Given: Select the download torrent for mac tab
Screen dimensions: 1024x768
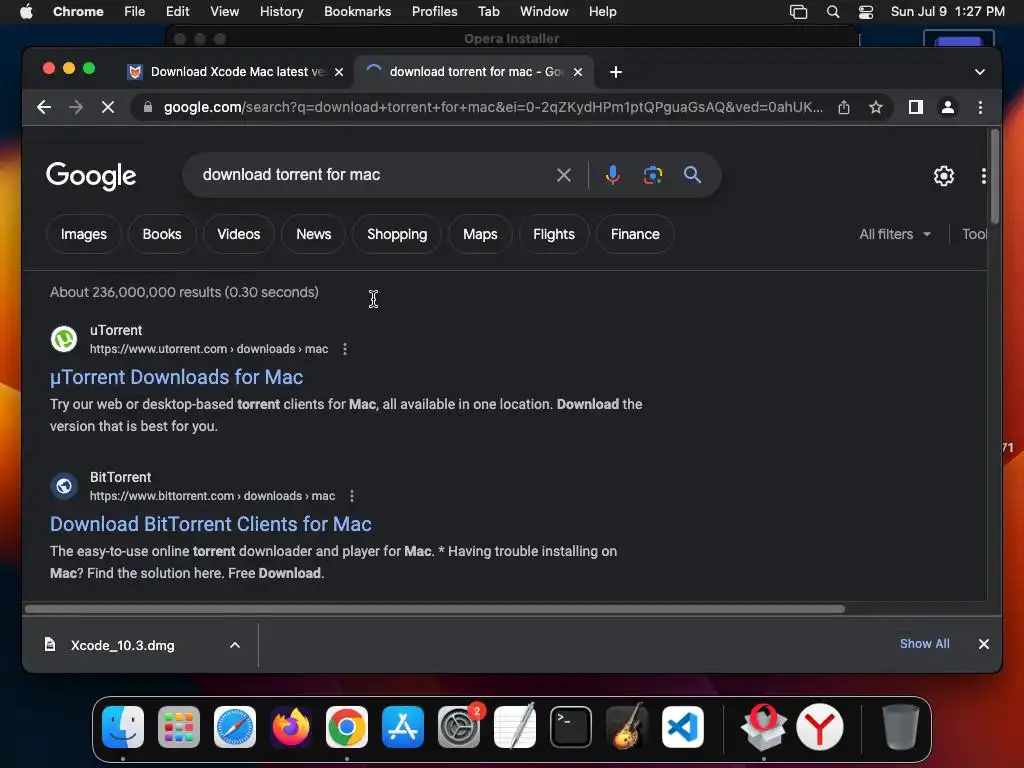Looking at the screenshot, I should (x=473, y=72).
